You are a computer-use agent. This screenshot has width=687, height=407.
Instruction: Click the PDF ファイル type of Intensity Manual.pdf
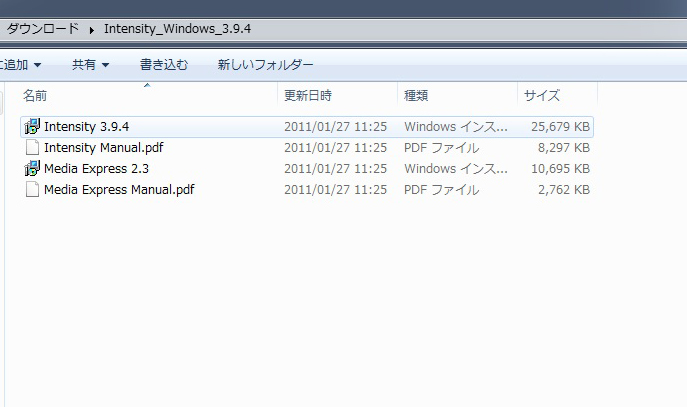(x=441, y=148)
